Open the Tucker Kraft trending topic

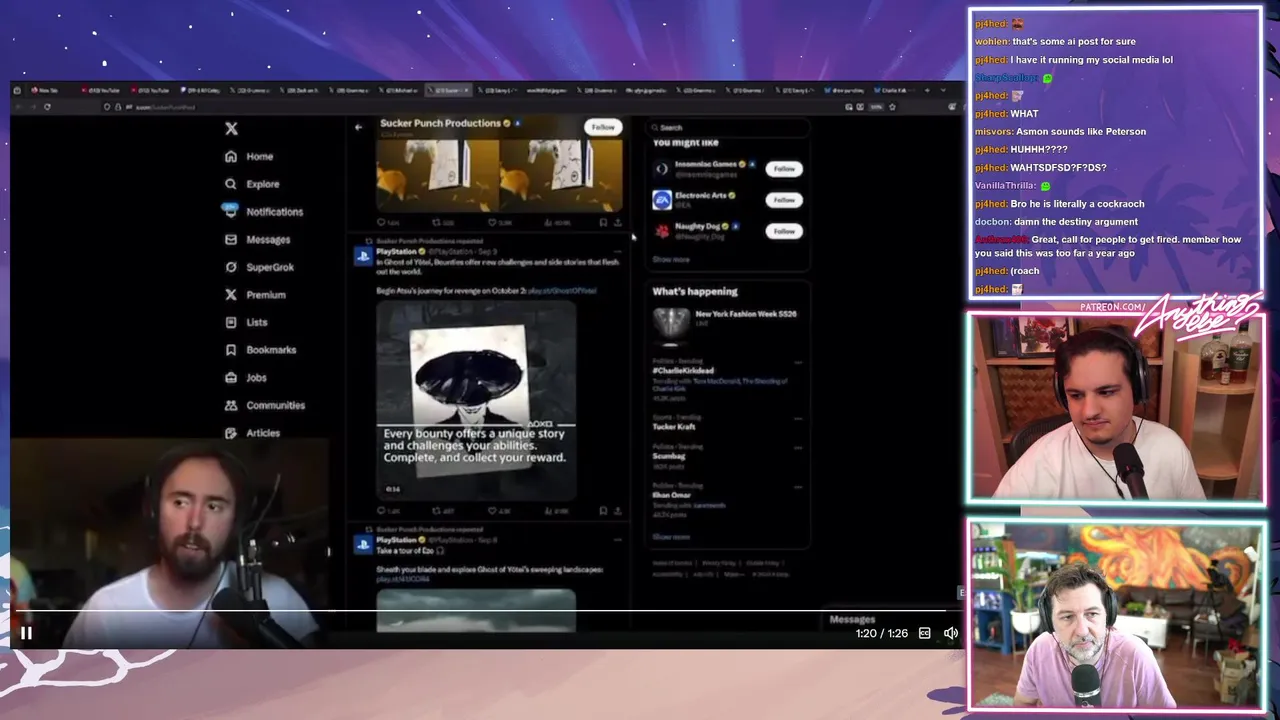674,427
